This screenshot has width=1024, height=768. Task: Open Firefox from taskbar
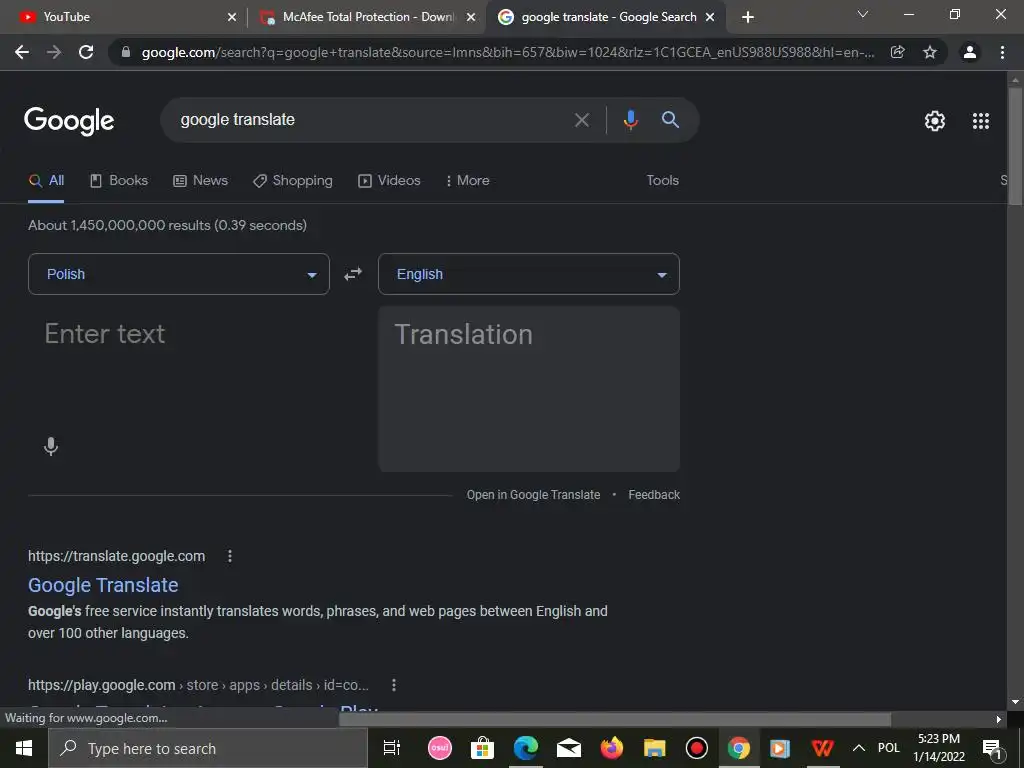tap(611, 748)
